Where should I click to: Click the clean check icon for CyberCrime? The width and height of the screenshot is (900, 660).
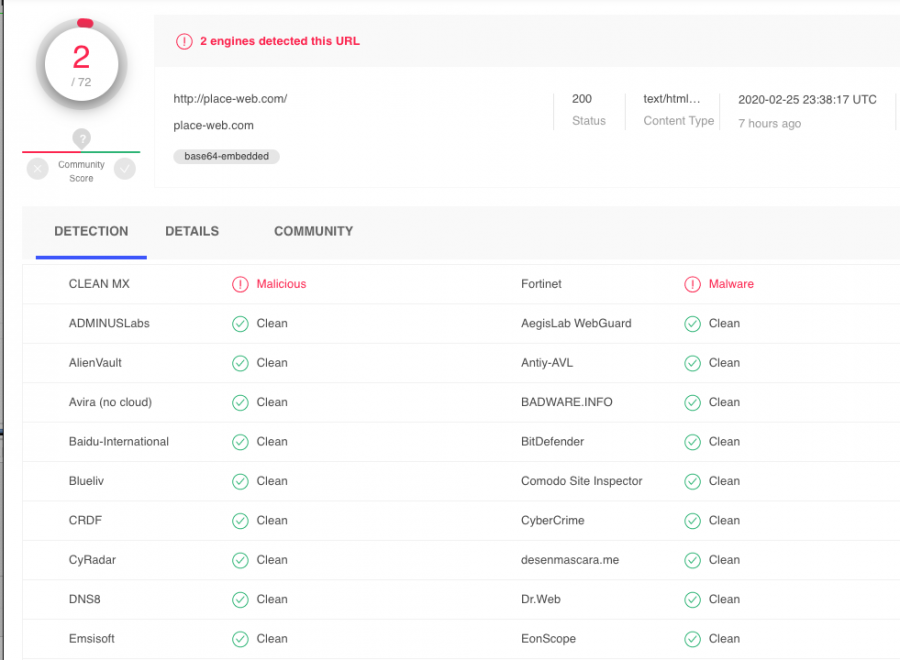[x=692, y=521]
